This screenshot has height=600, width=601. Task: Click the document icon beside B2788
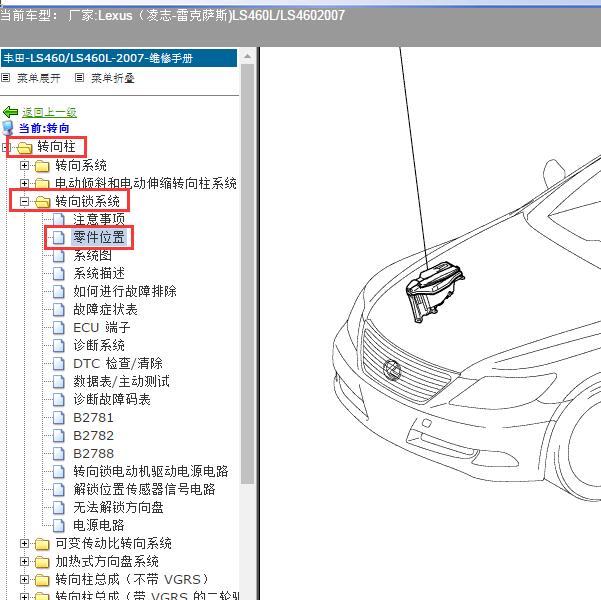(59, 454)
